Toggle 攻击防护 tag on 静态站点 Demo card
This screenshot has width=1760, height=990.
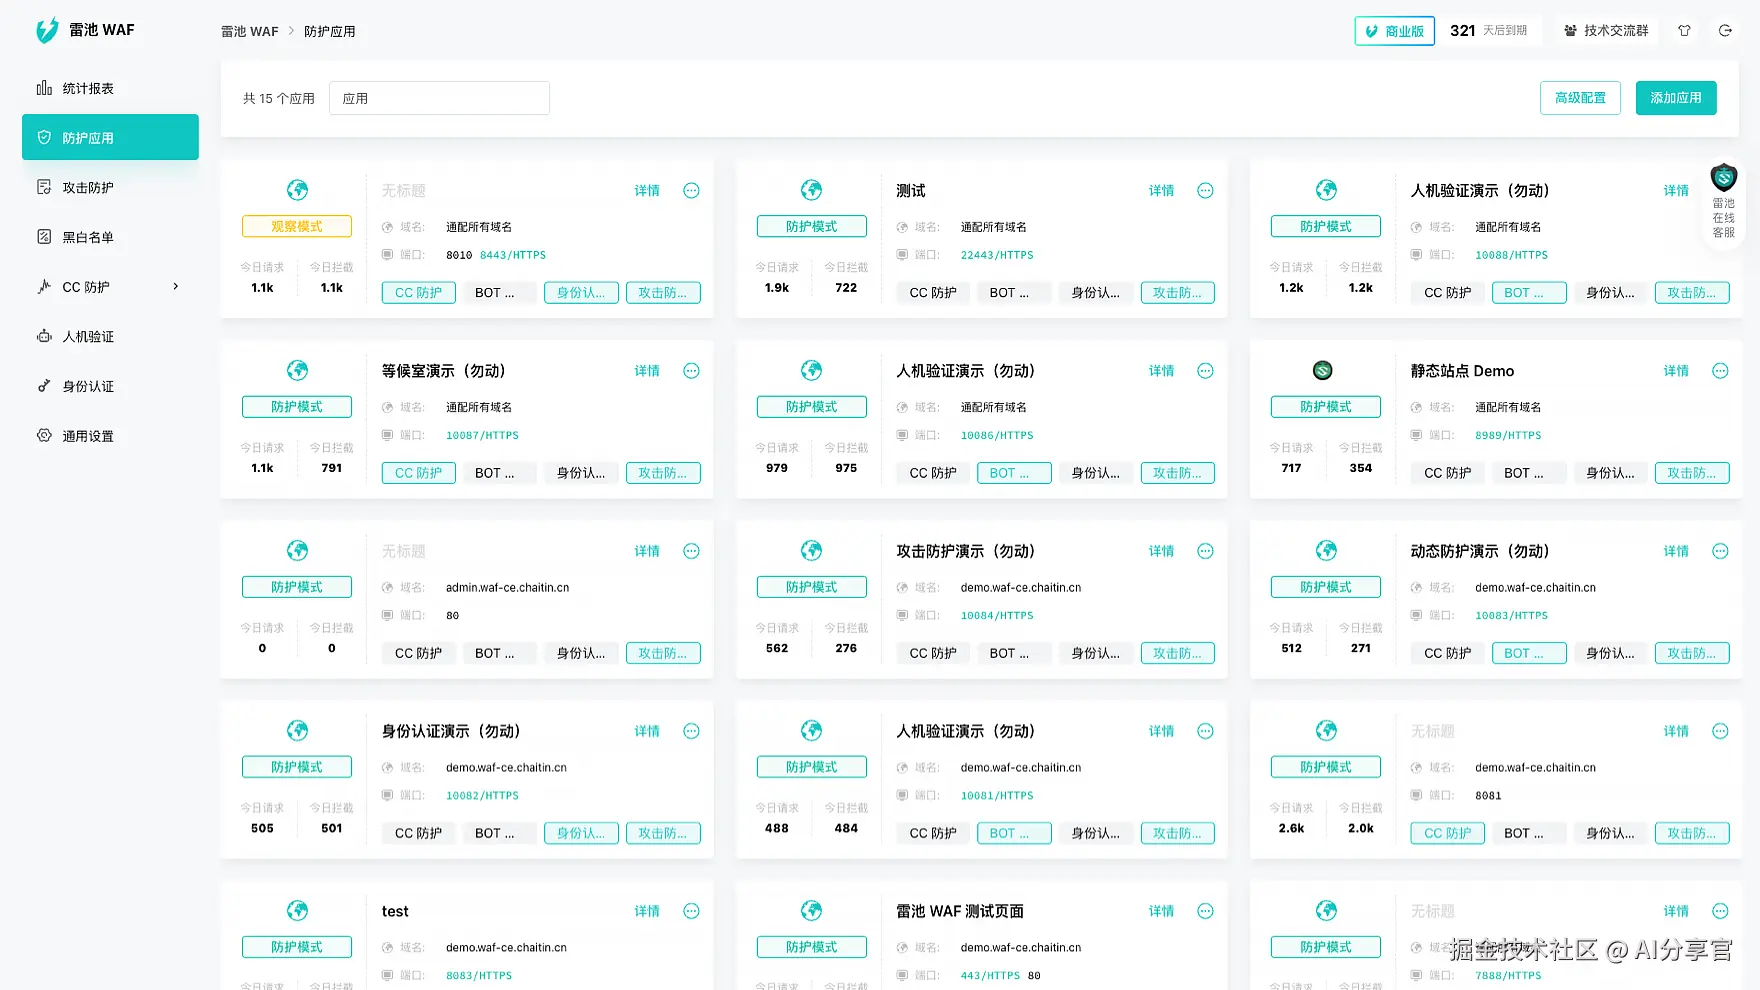point(1692,473)
